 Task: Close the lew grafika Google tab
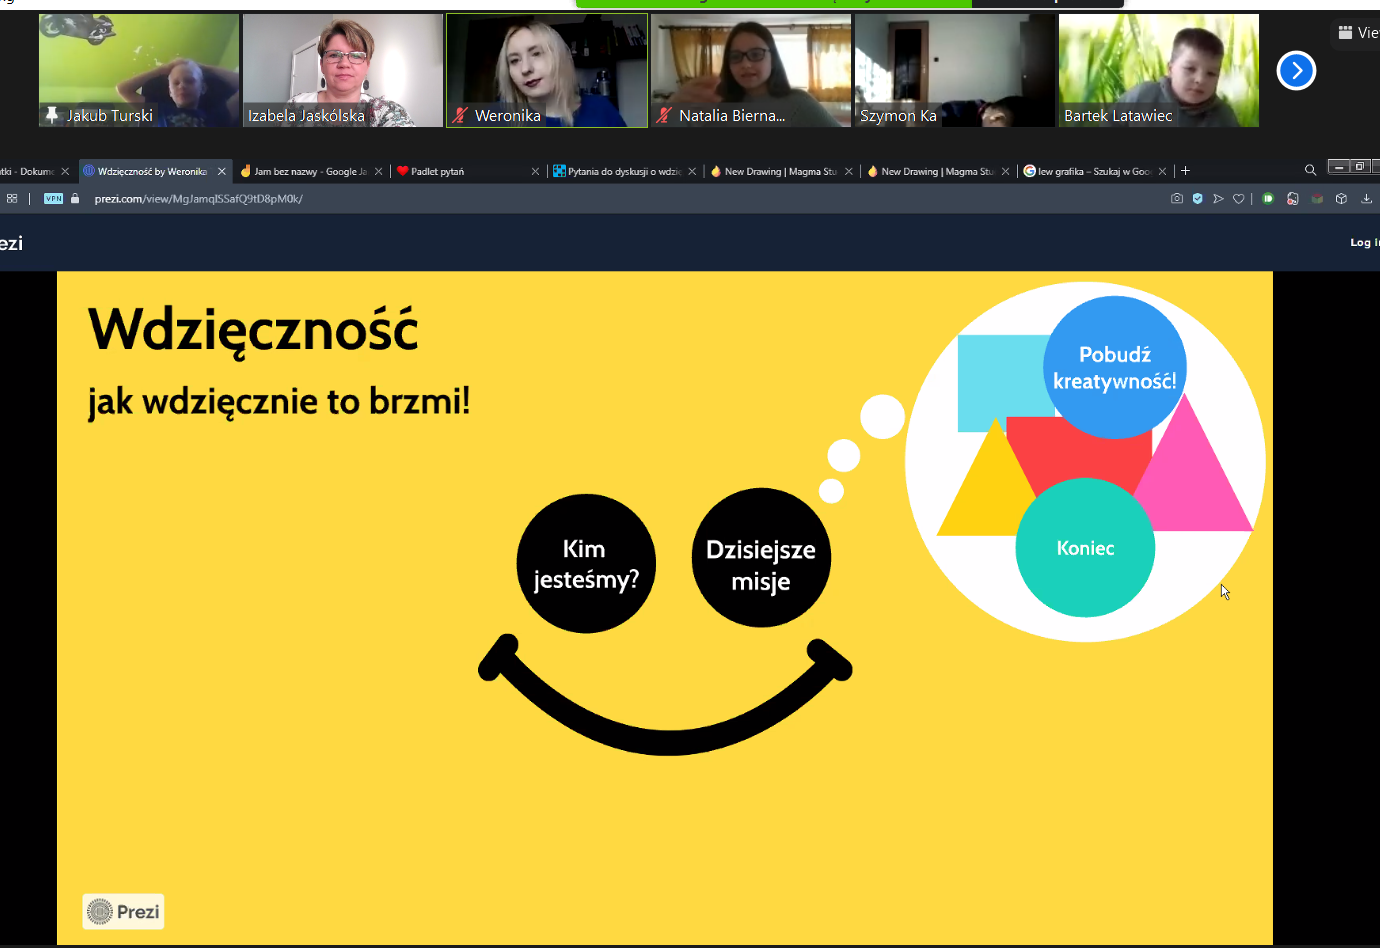point(1162,172)
